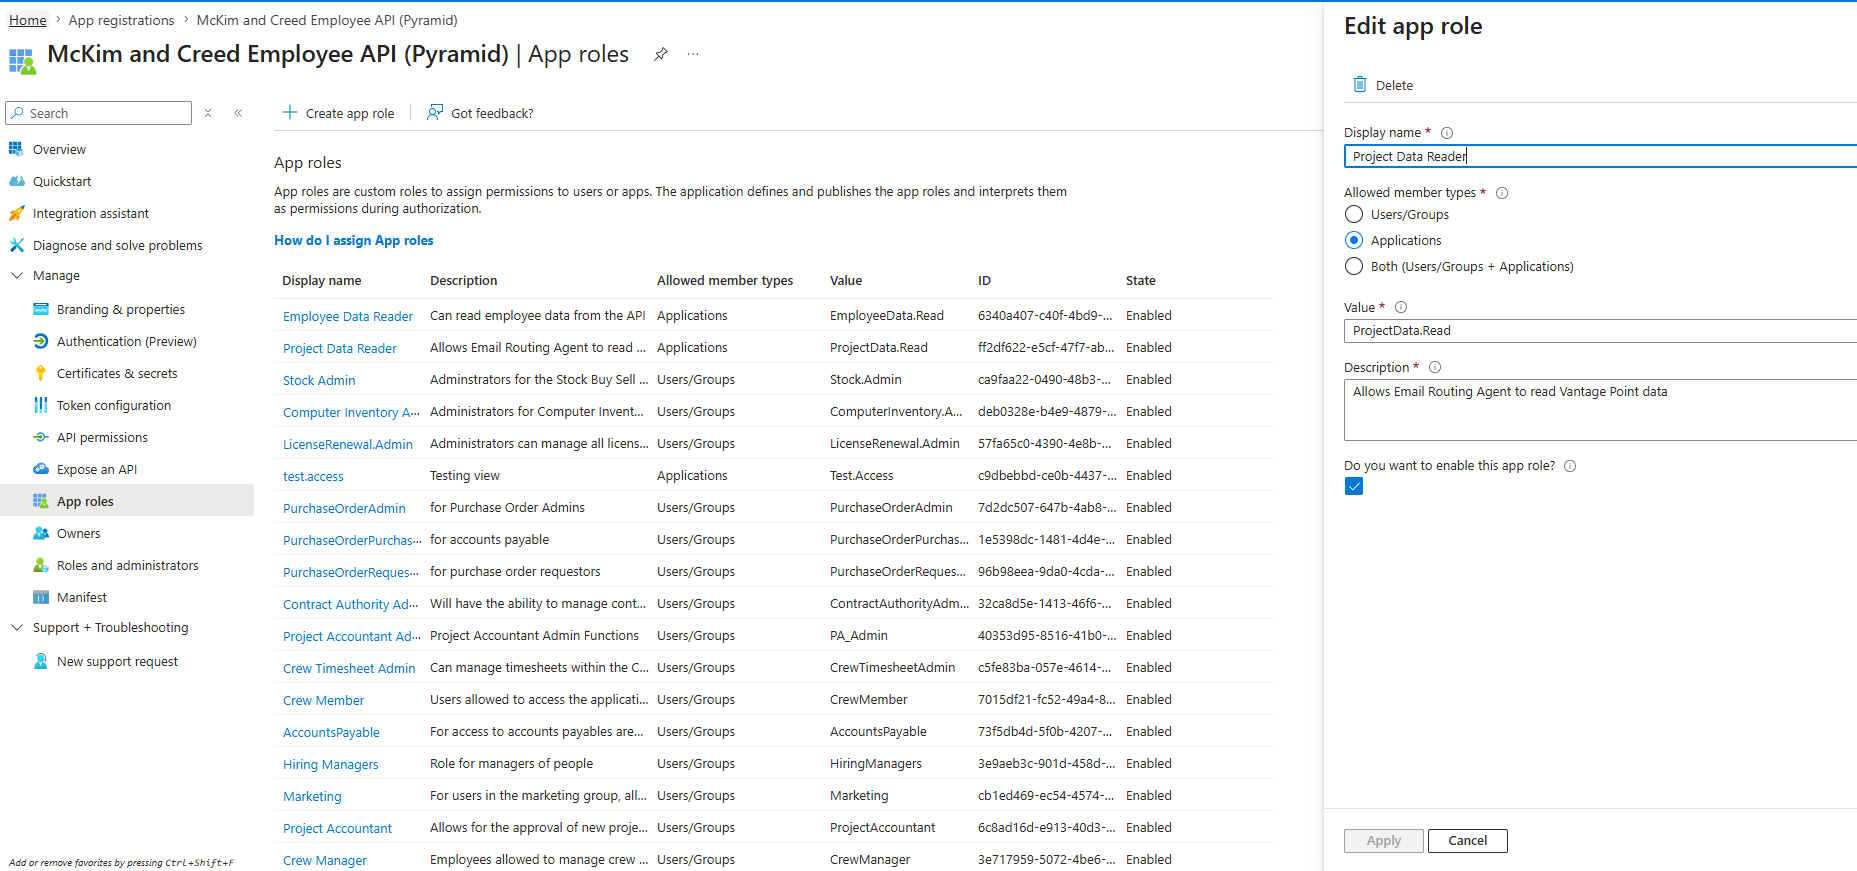Click the Overview grid icon
1857x871 pixels.
point(16,149)
